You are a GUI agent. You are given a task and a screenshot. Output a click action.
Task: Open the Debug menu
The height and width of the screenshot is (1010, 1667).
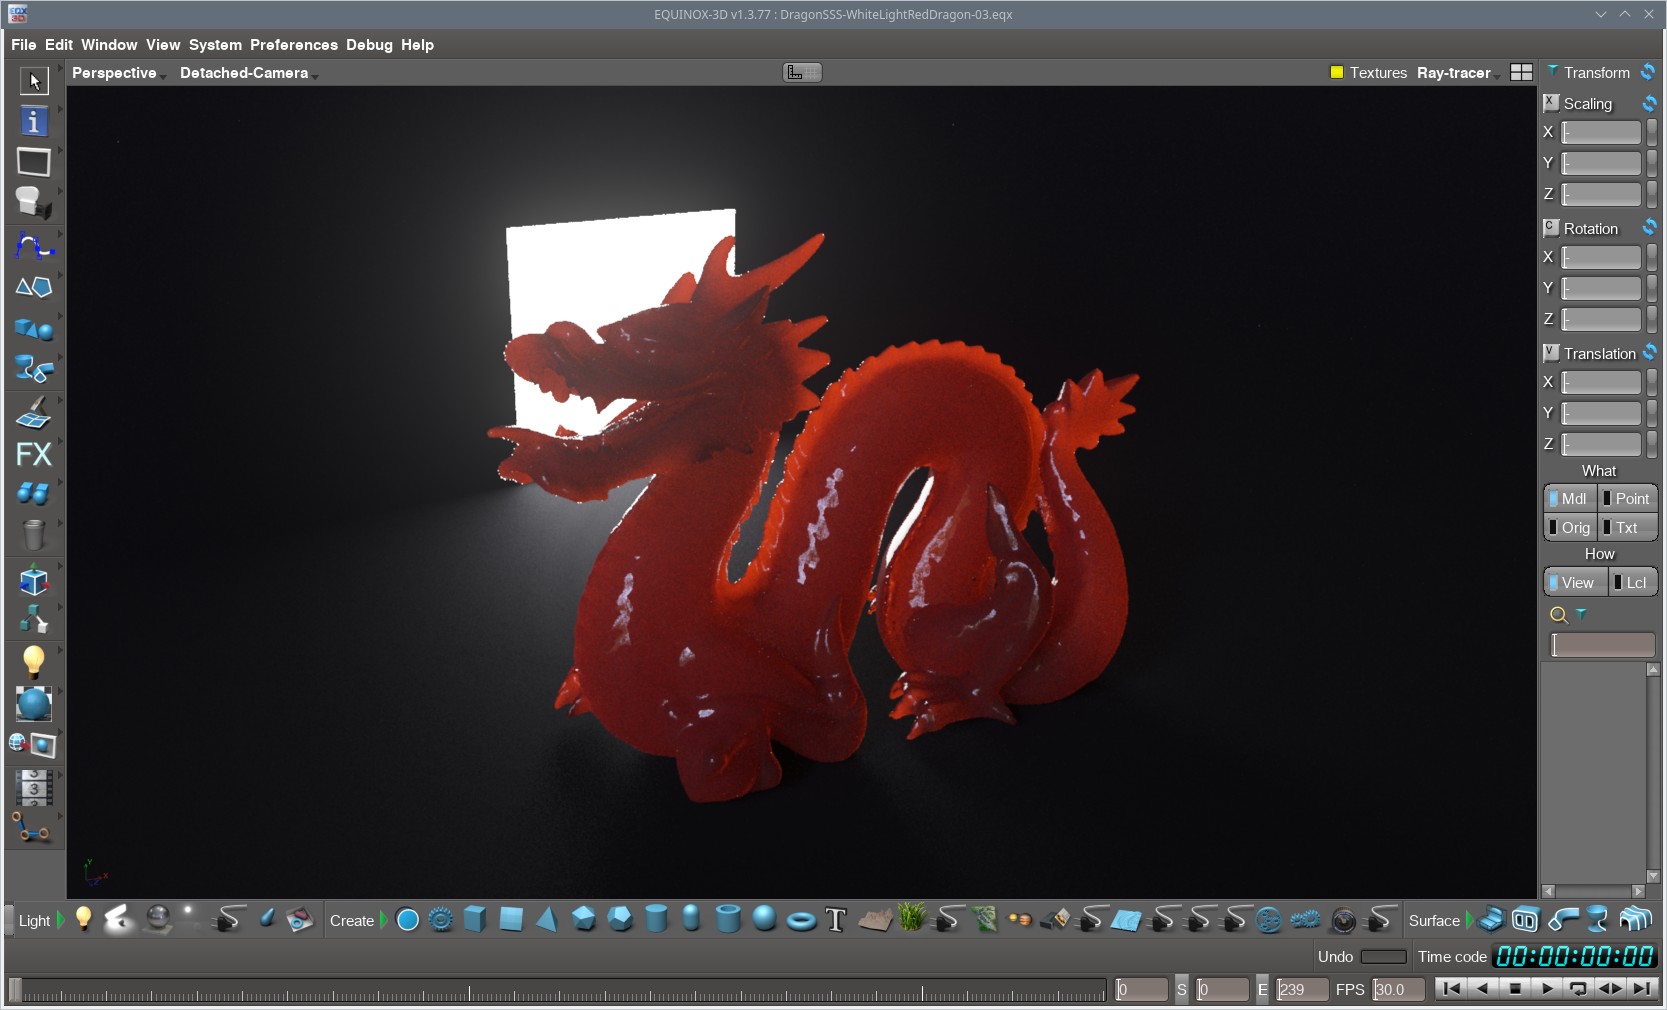coord(369,45)
